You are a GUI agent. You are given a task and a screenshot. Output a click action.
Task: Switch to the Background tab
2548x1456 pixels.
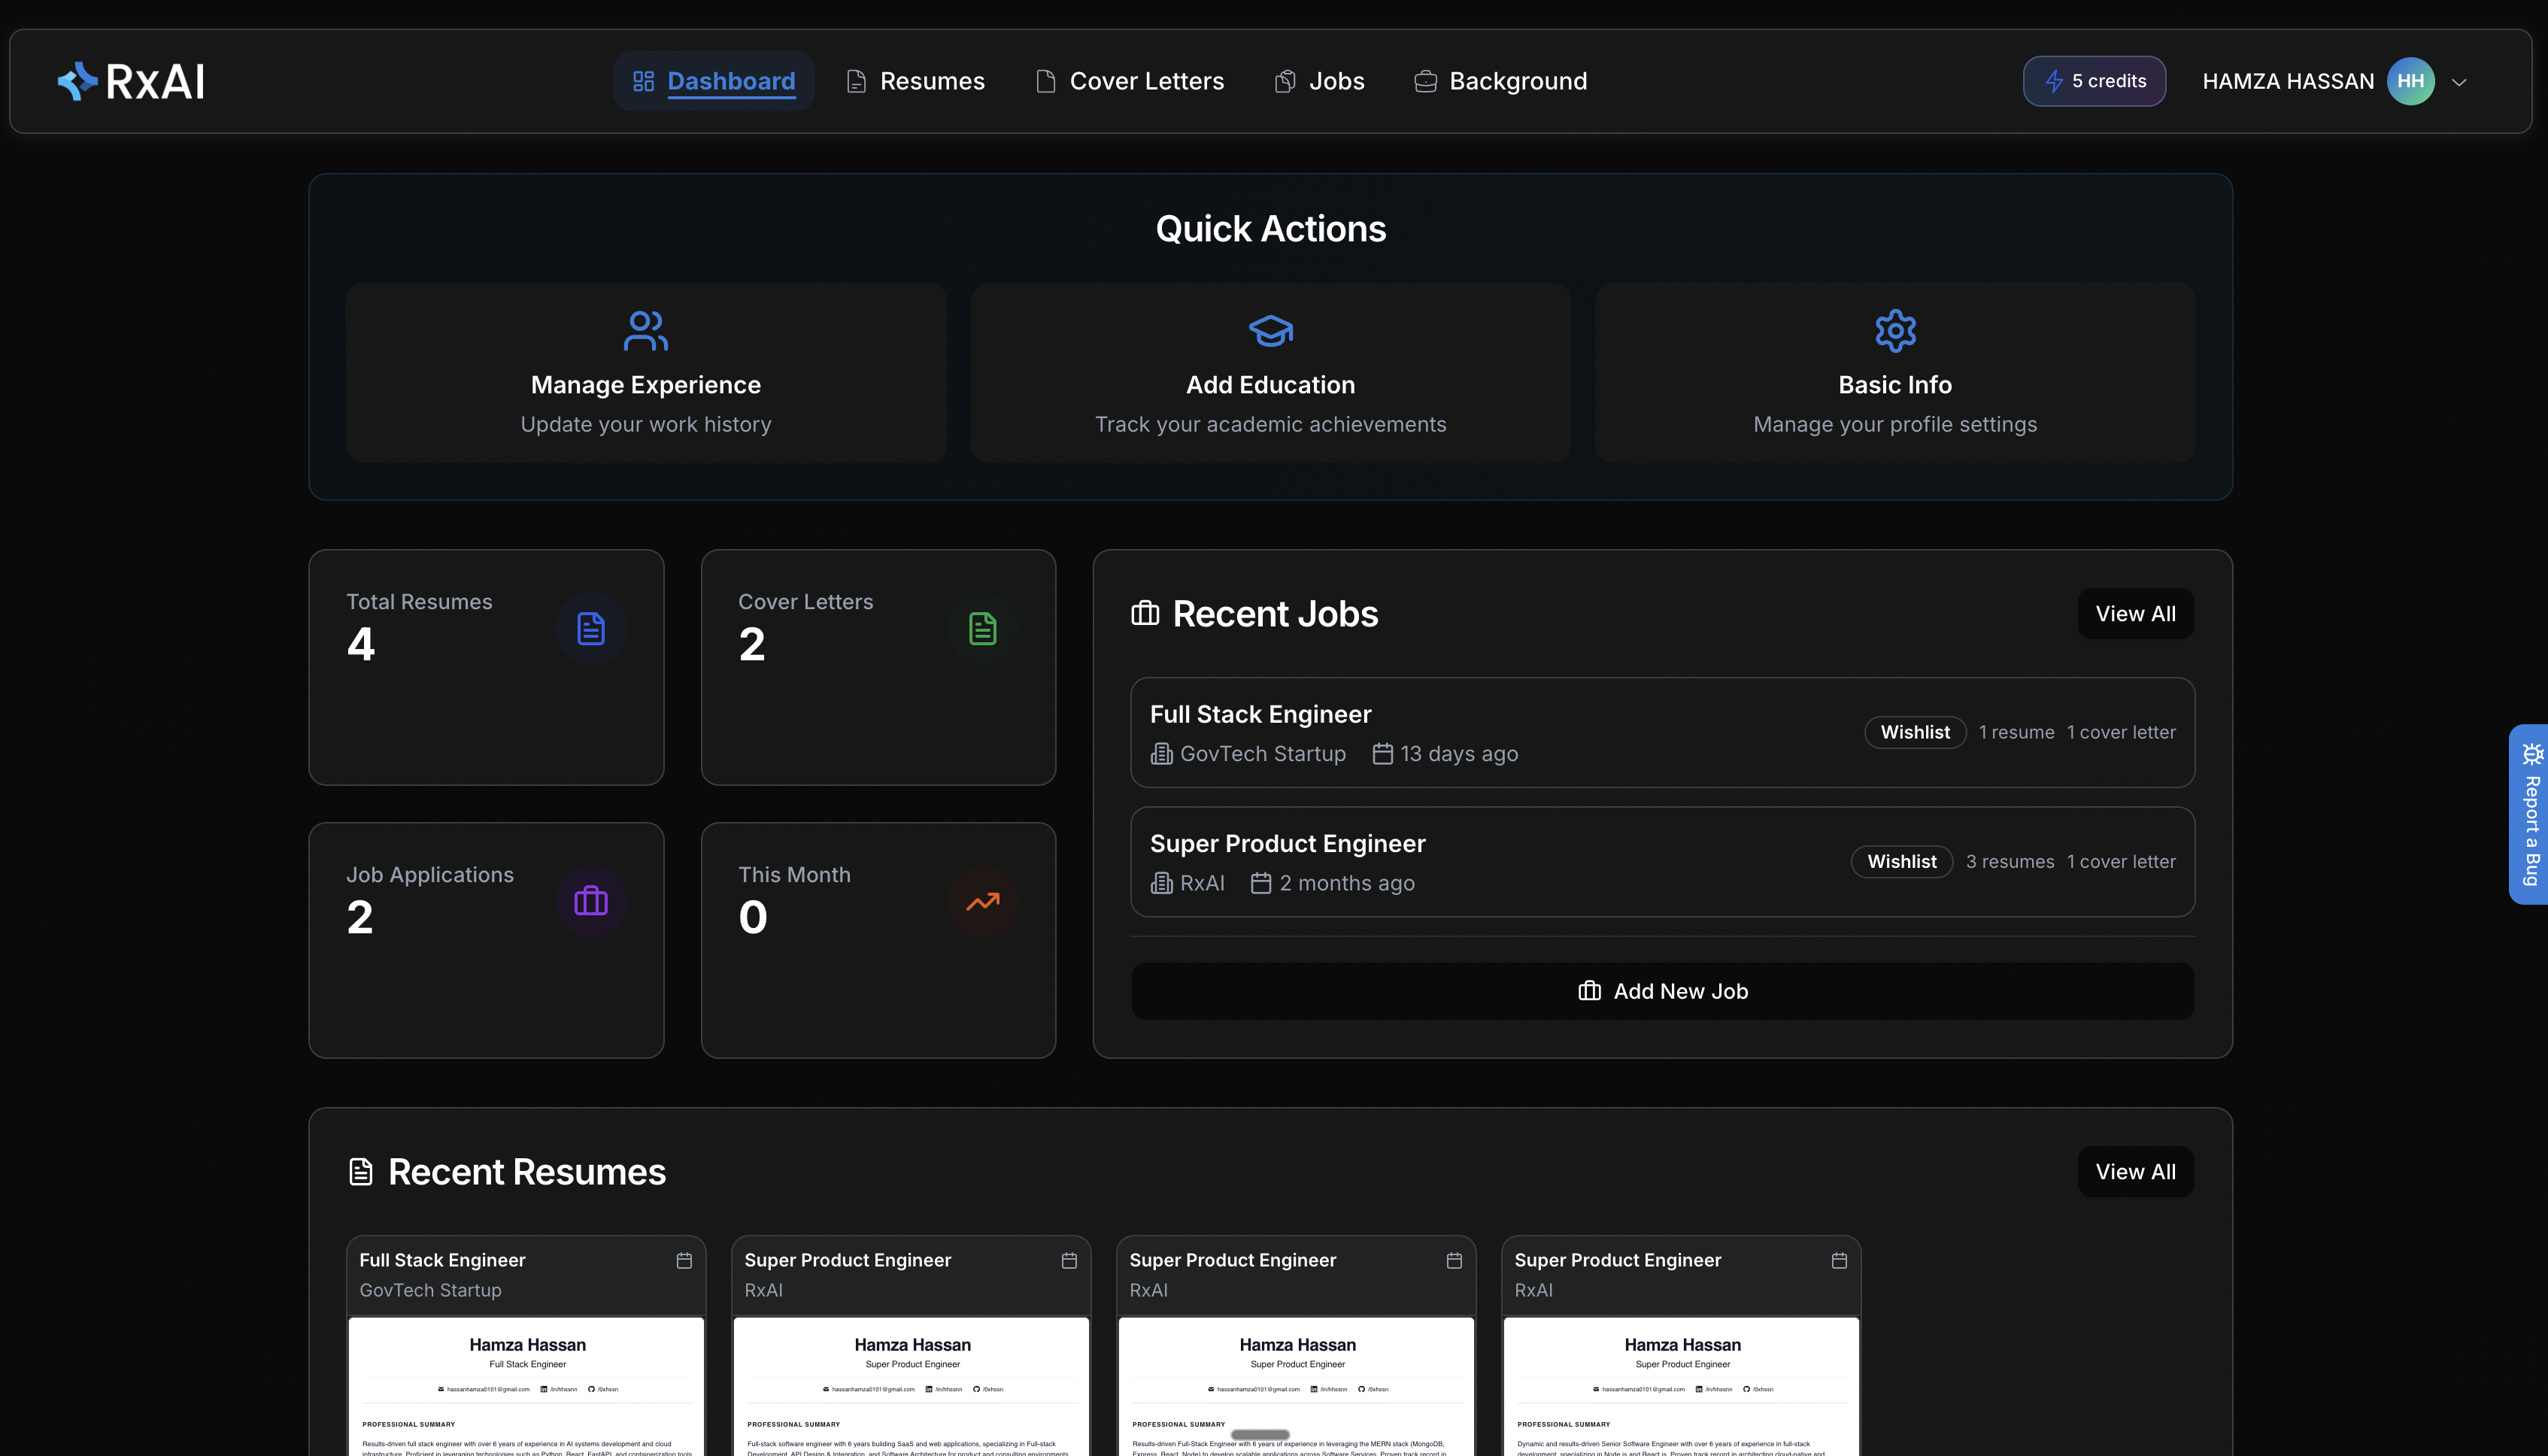(1500, 81)
